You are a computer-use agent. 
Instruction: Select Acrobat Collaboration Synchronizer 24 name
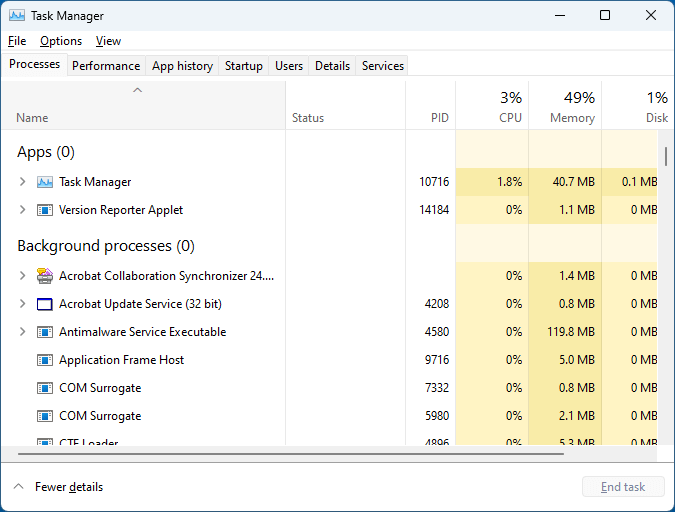click(167, 276)
